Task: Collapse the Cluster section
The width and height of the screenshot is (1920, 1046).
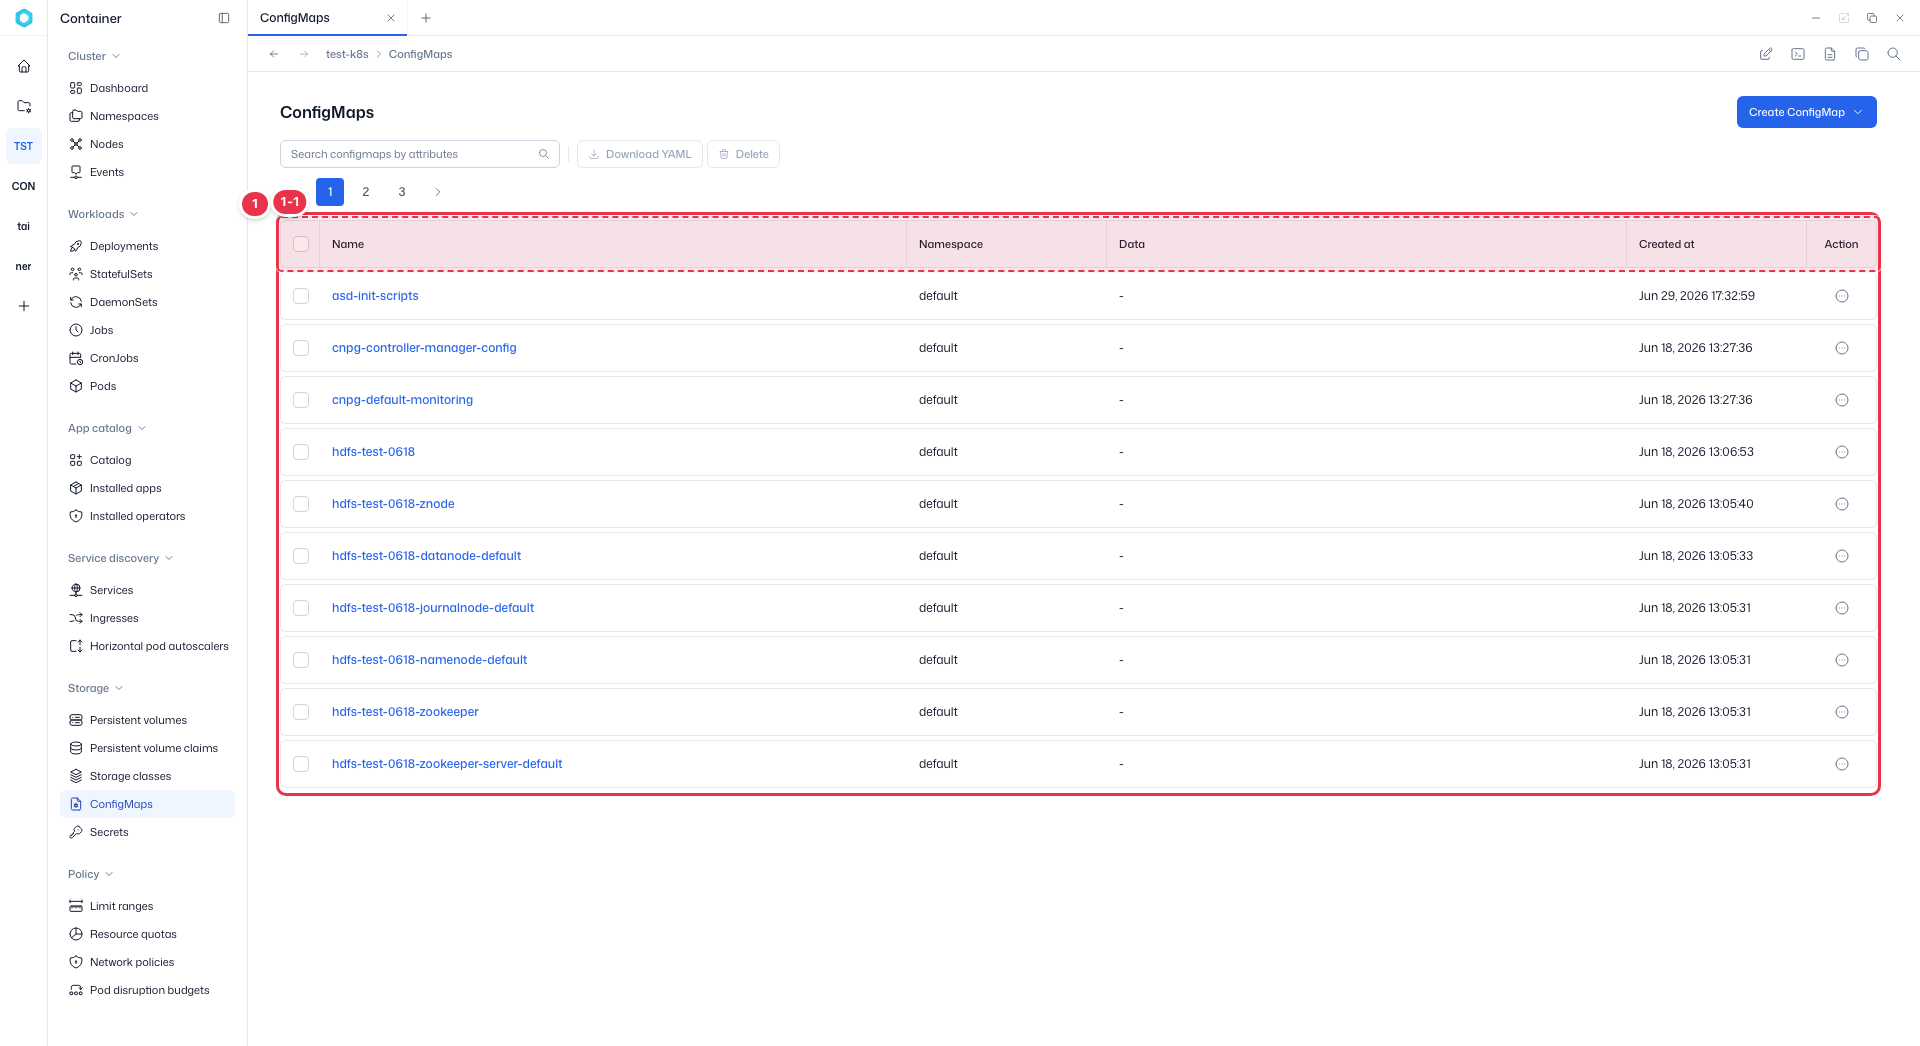Action: point(94,56)
